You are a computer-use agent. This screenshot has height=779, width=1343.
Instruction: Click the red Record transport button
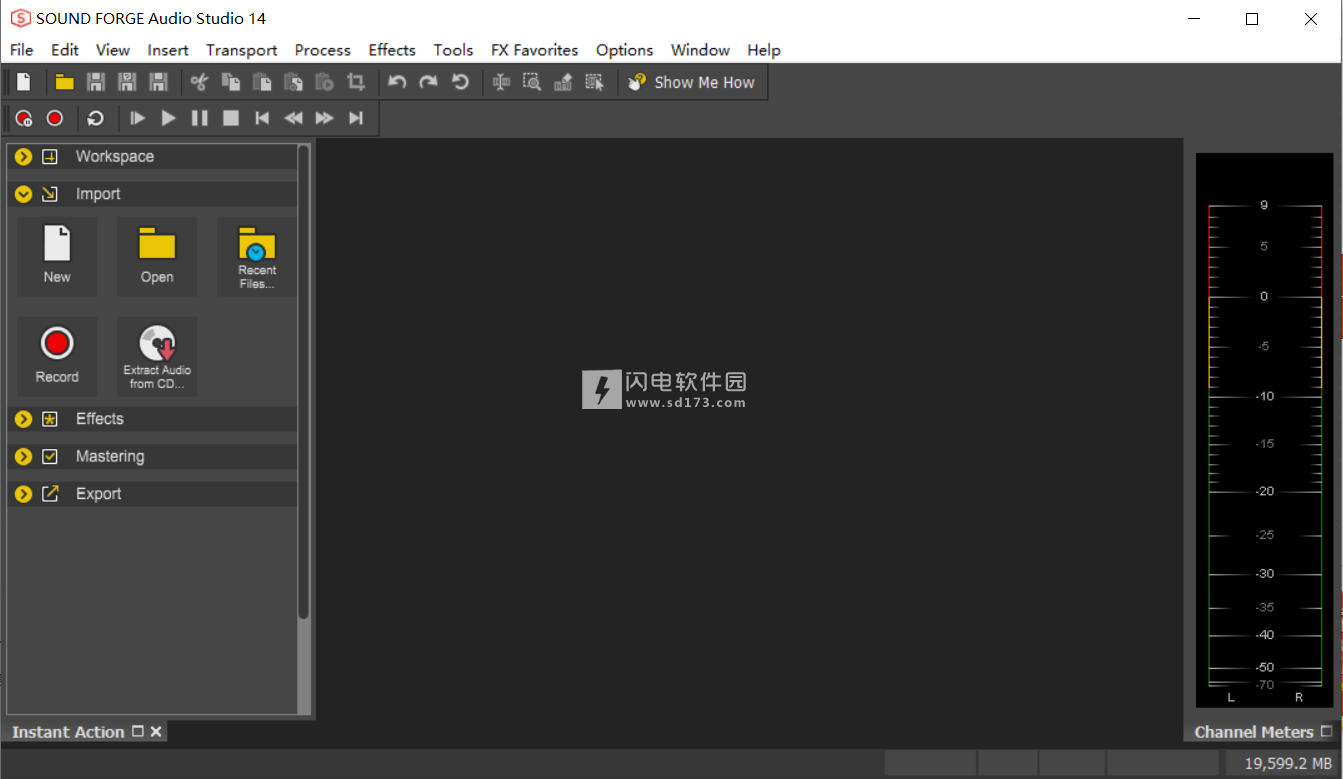pyautogui.click(x=55, y=118)
